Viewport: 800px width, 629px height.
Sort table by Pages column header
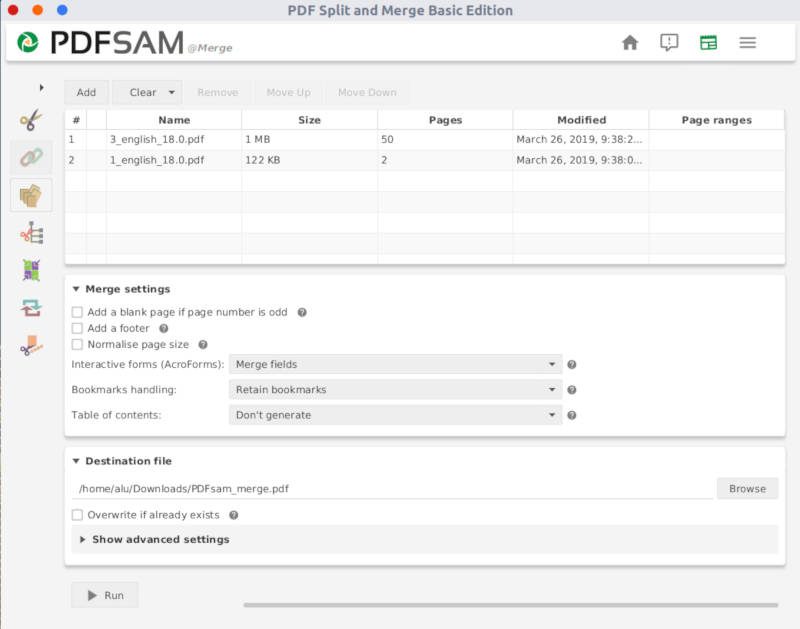[x=445, y=120]
